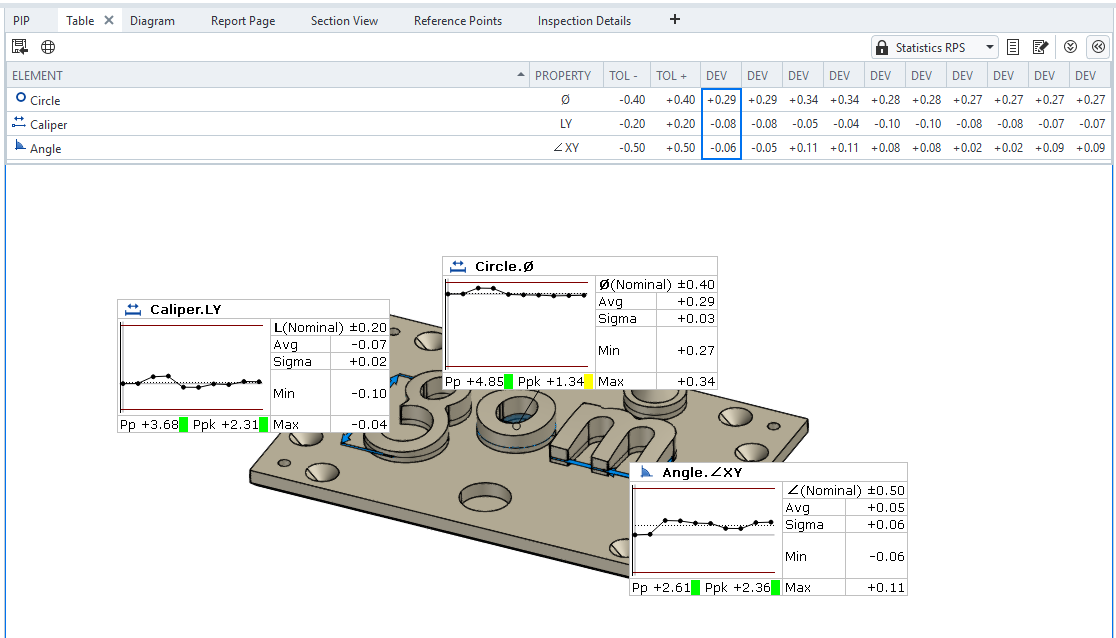Click the Caliper.LY label title icon
Image resolution: width=1116 pixels, height=638 pixels.
point(131,309)
